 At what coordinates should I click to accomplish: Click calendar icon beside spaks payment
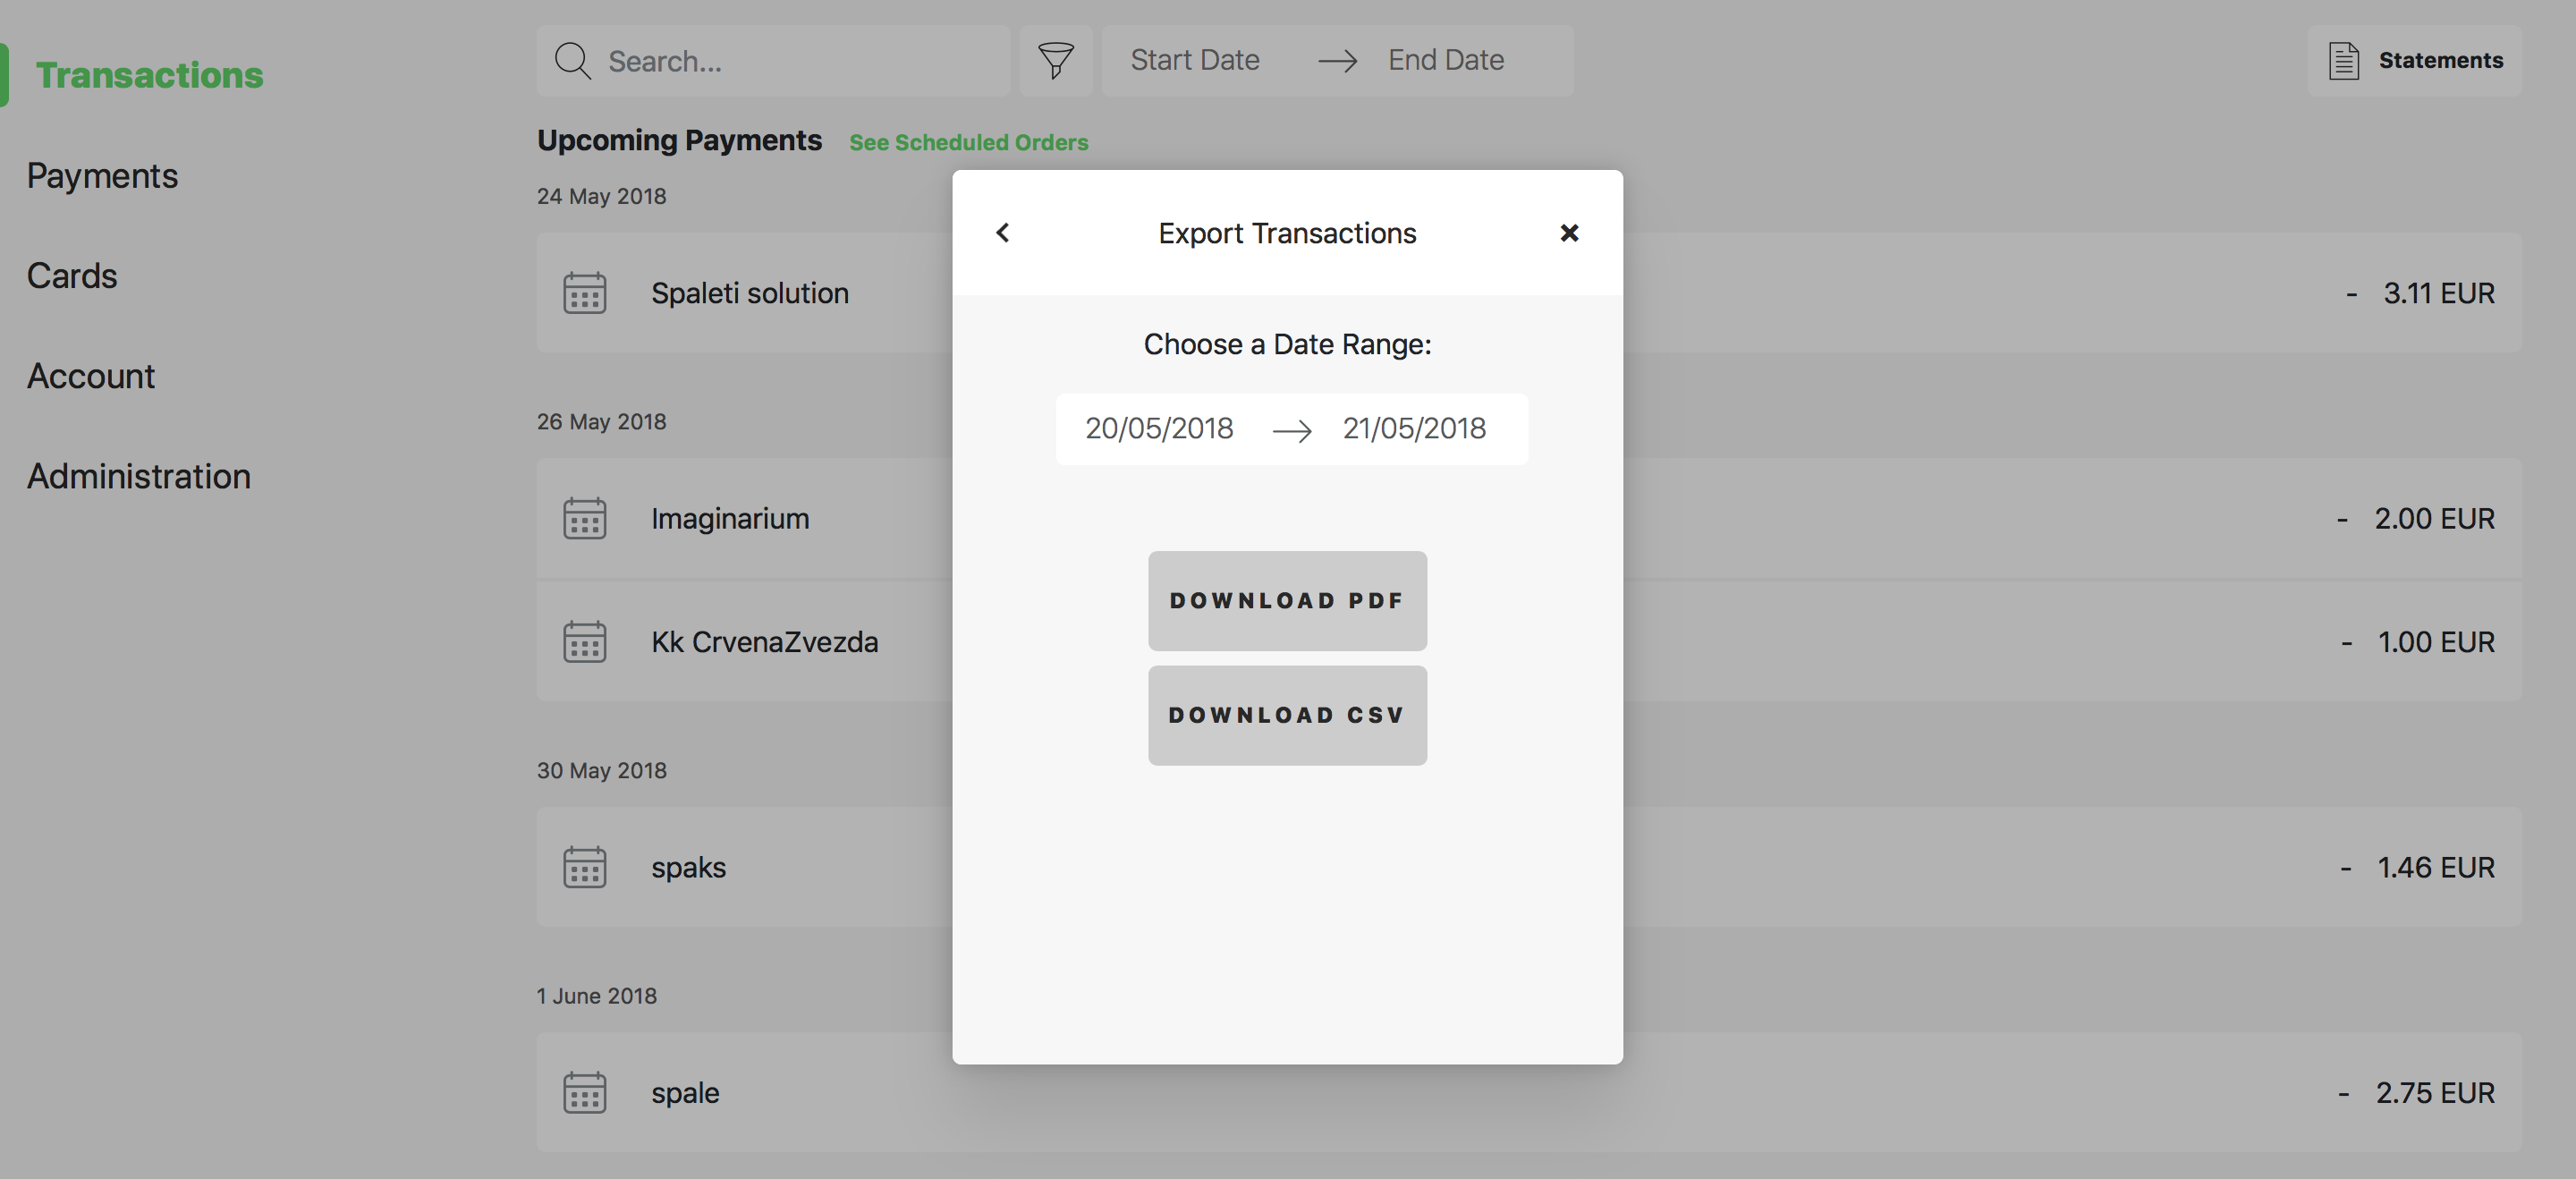click(584, 867)
